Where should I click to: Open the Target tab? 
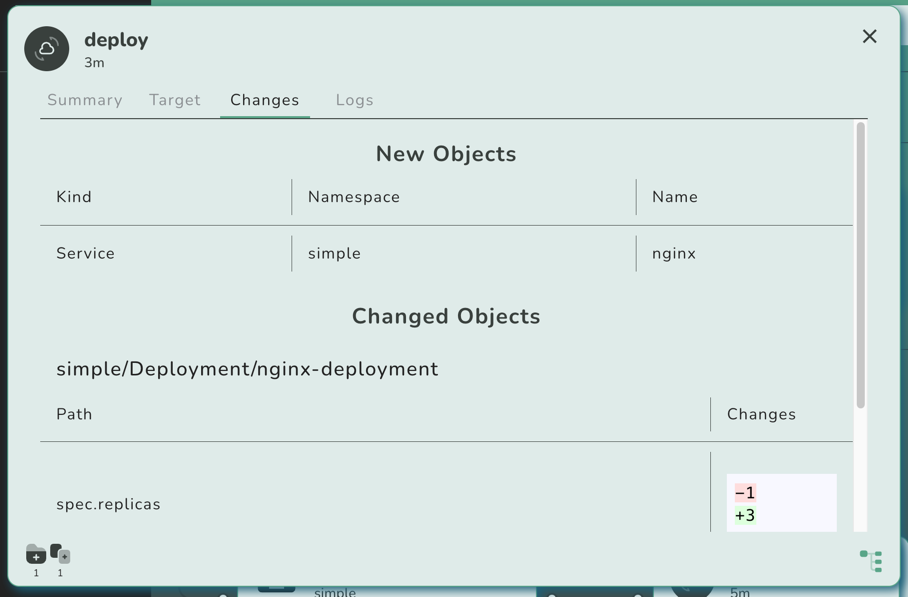[x=175, y=100]
